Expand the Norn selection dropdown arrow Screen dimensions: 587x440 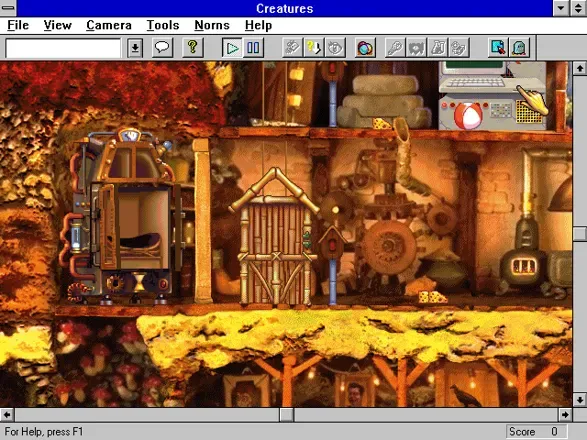point(135,48)
